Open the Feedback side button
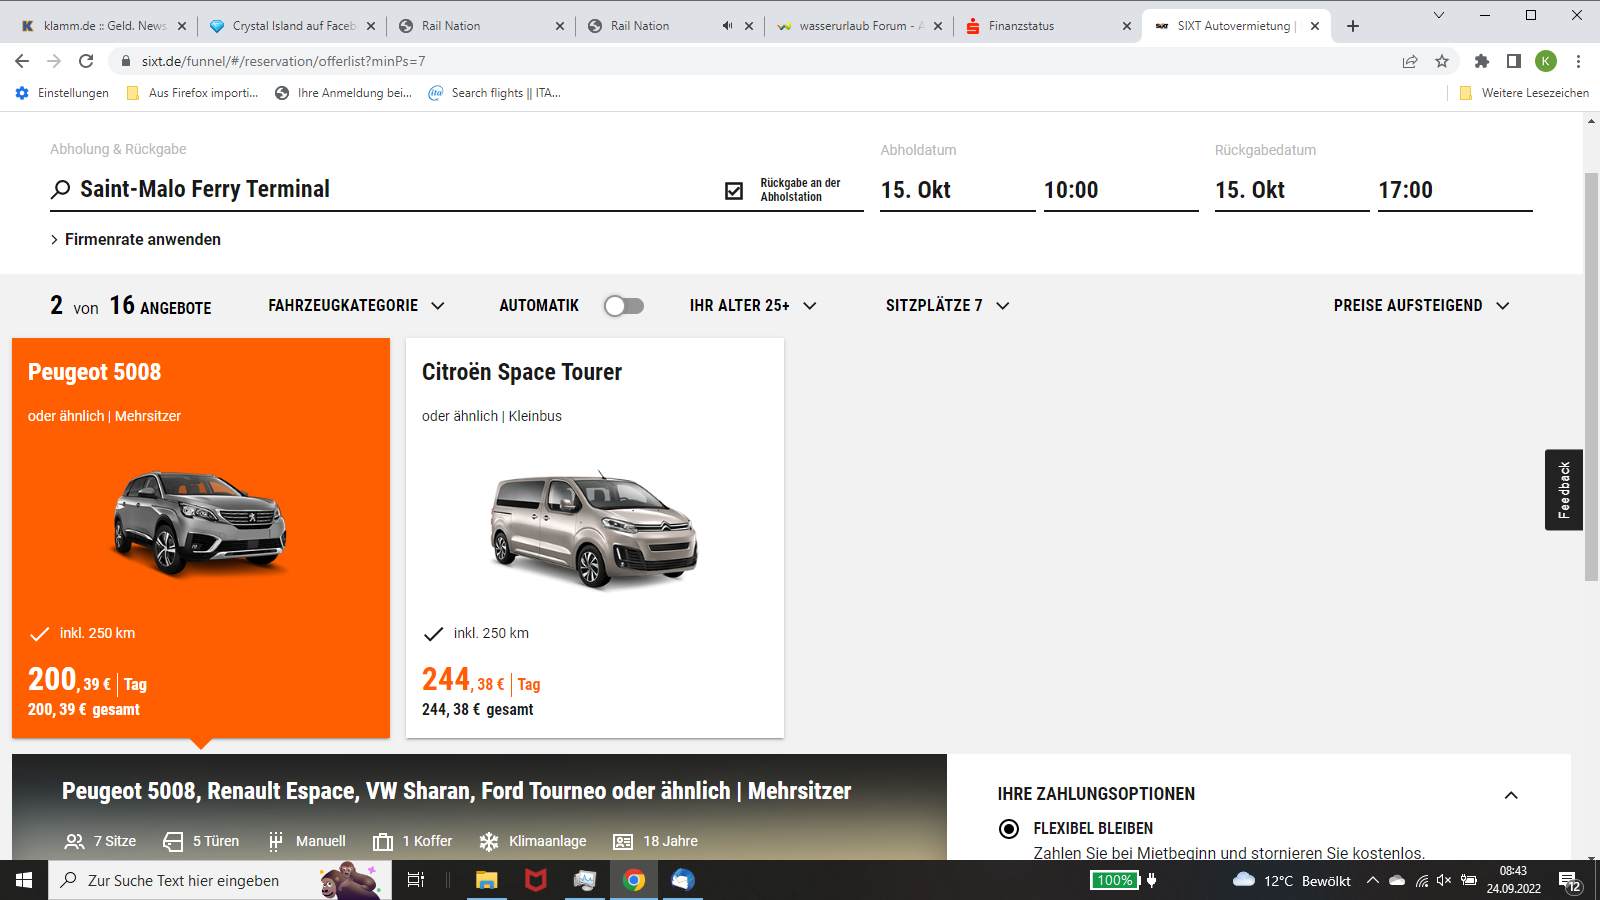1600x900 pixels. (1563, 490)
